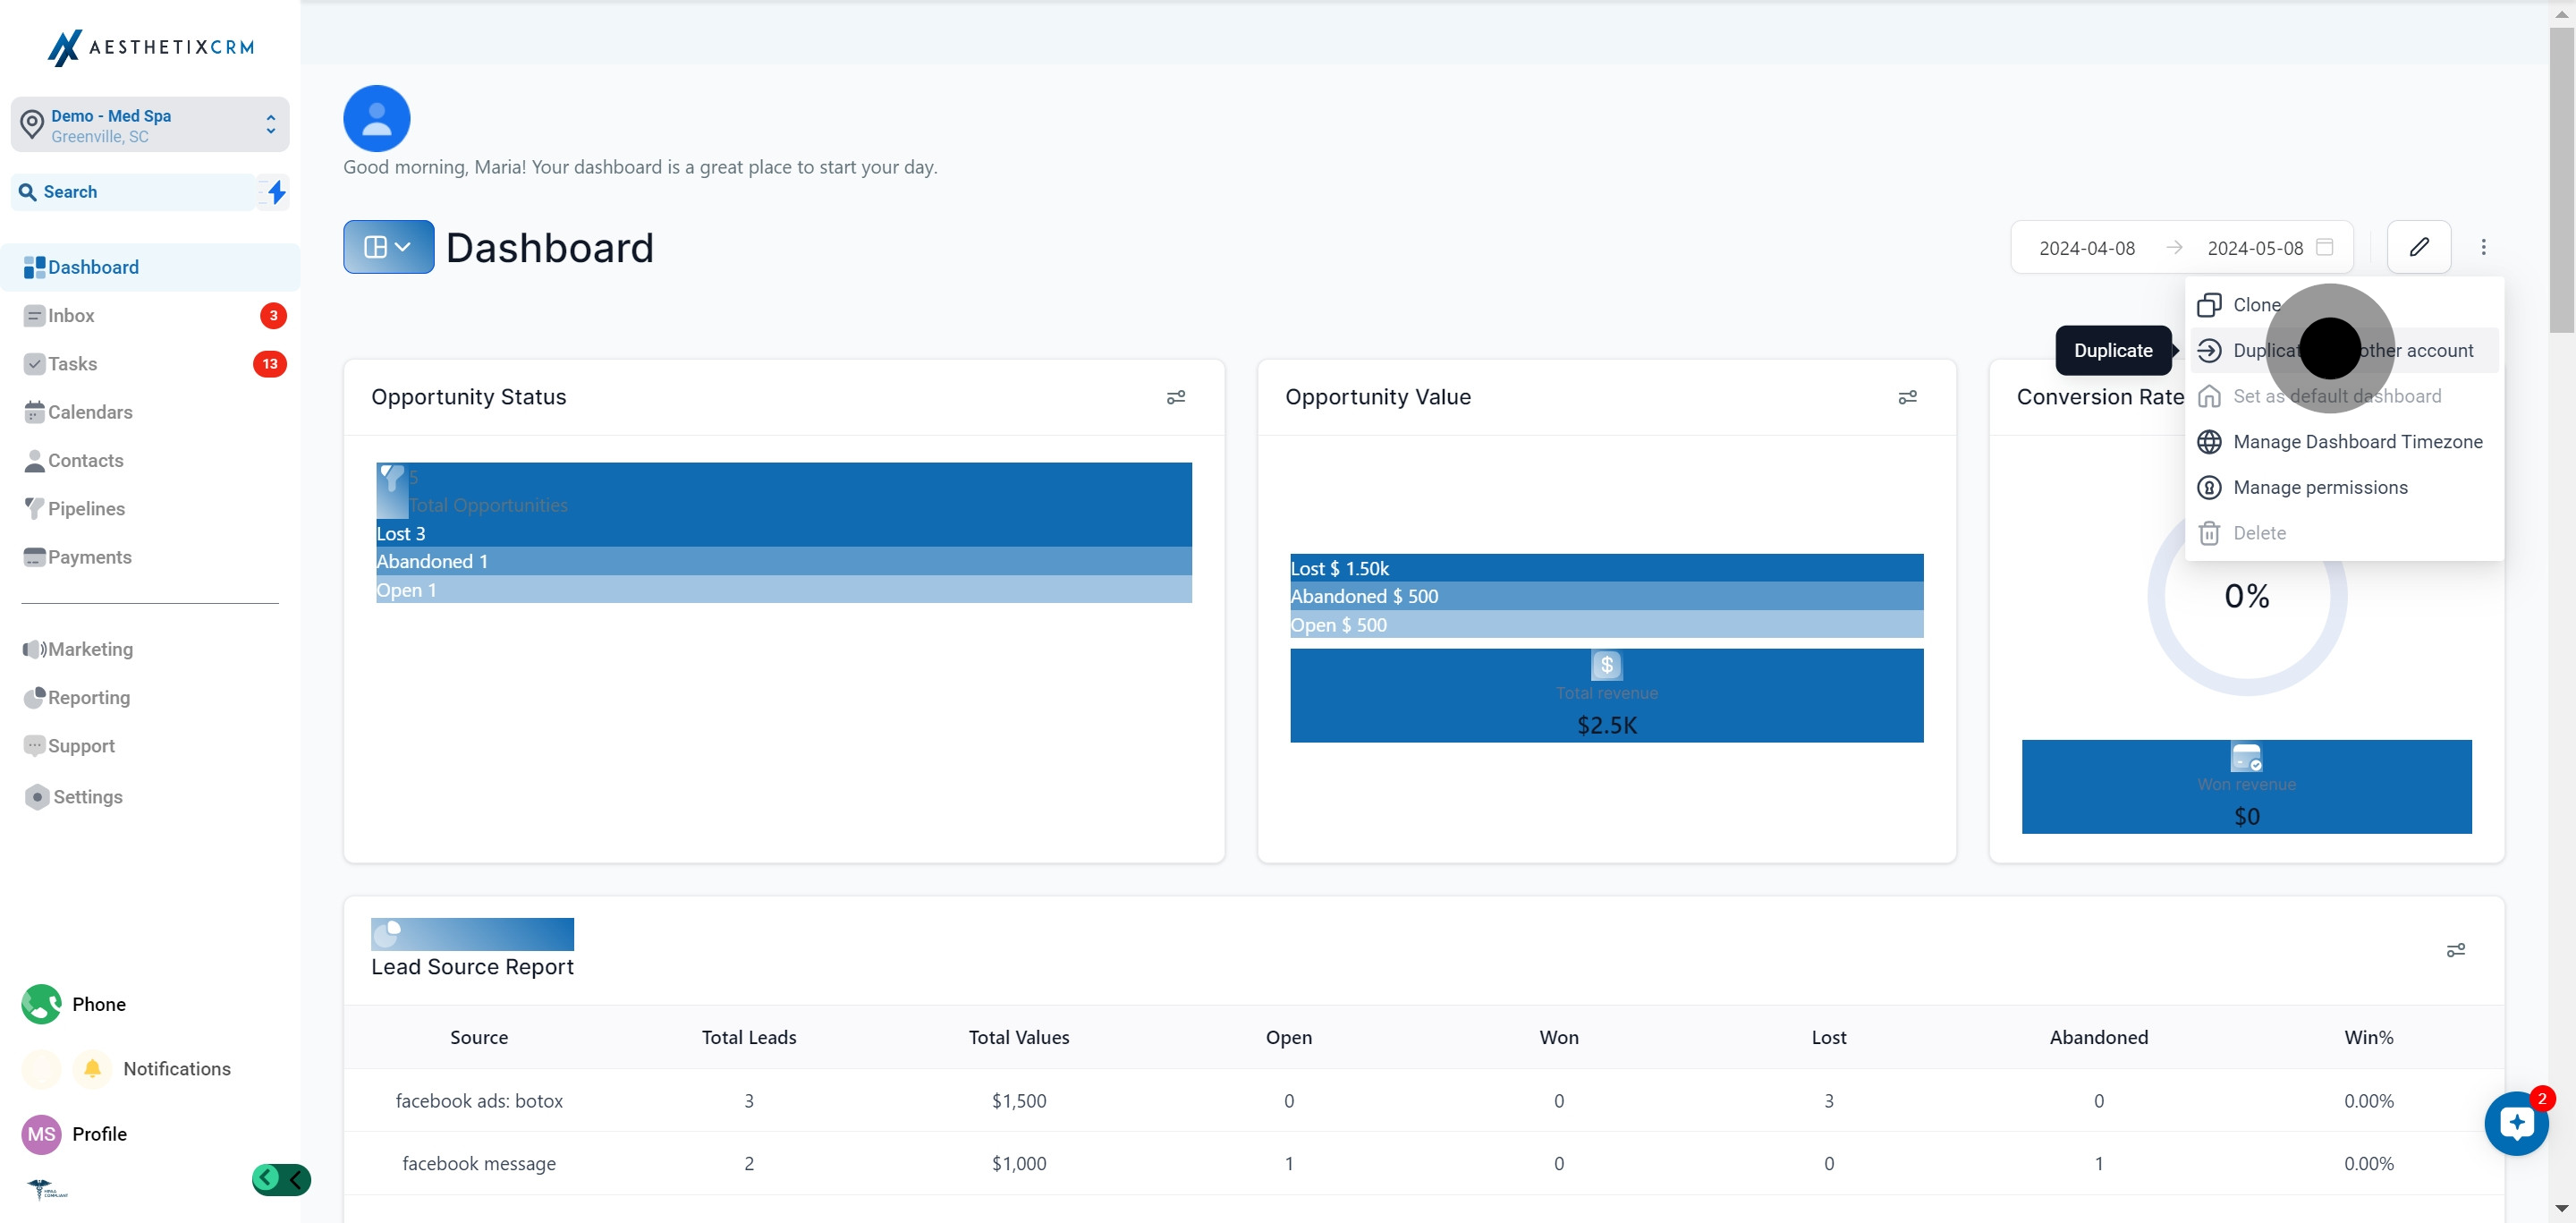Go to Pipelines in the sidebar
This screenshot has height=1223, width=2576.
[x=86, y=509]
